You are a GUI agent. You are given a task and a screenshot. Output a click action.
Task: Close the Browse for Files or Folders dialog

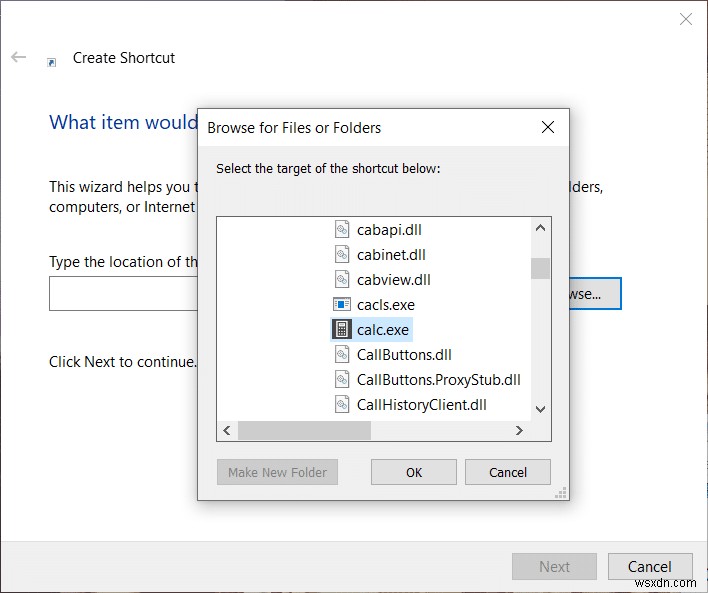tap(548, 127)
